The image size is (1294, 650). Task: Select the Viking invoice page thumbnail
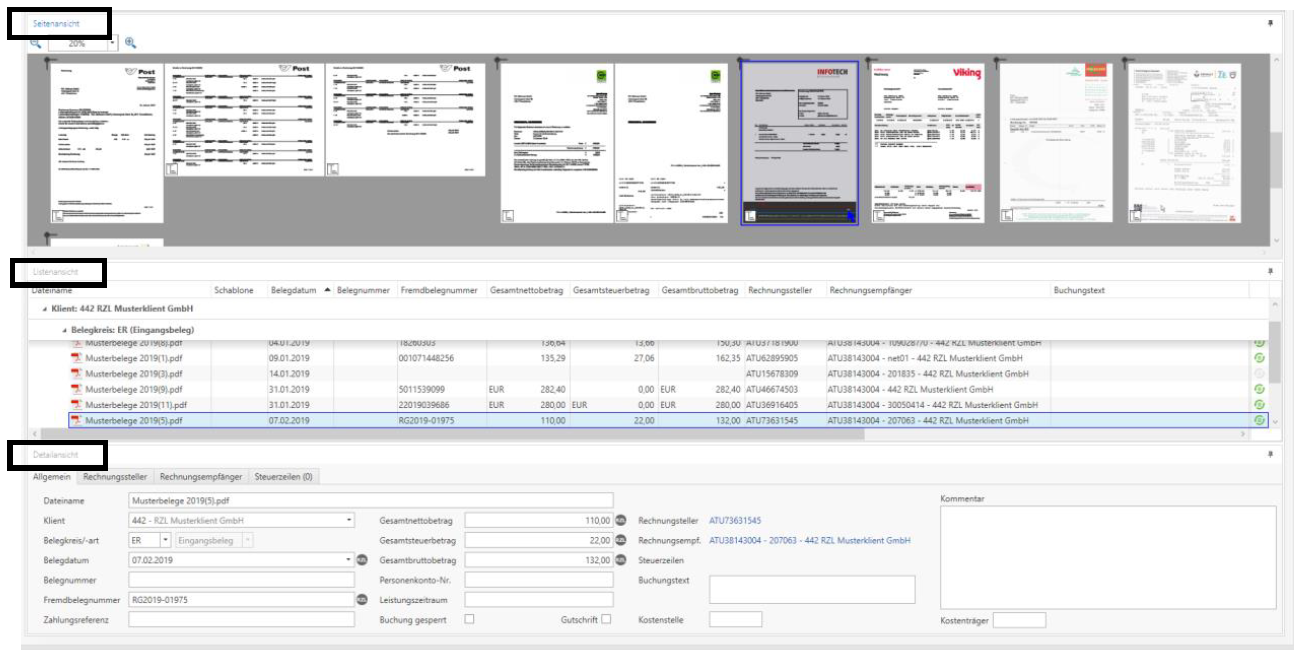pyautogui.click(x=927, y=143)
